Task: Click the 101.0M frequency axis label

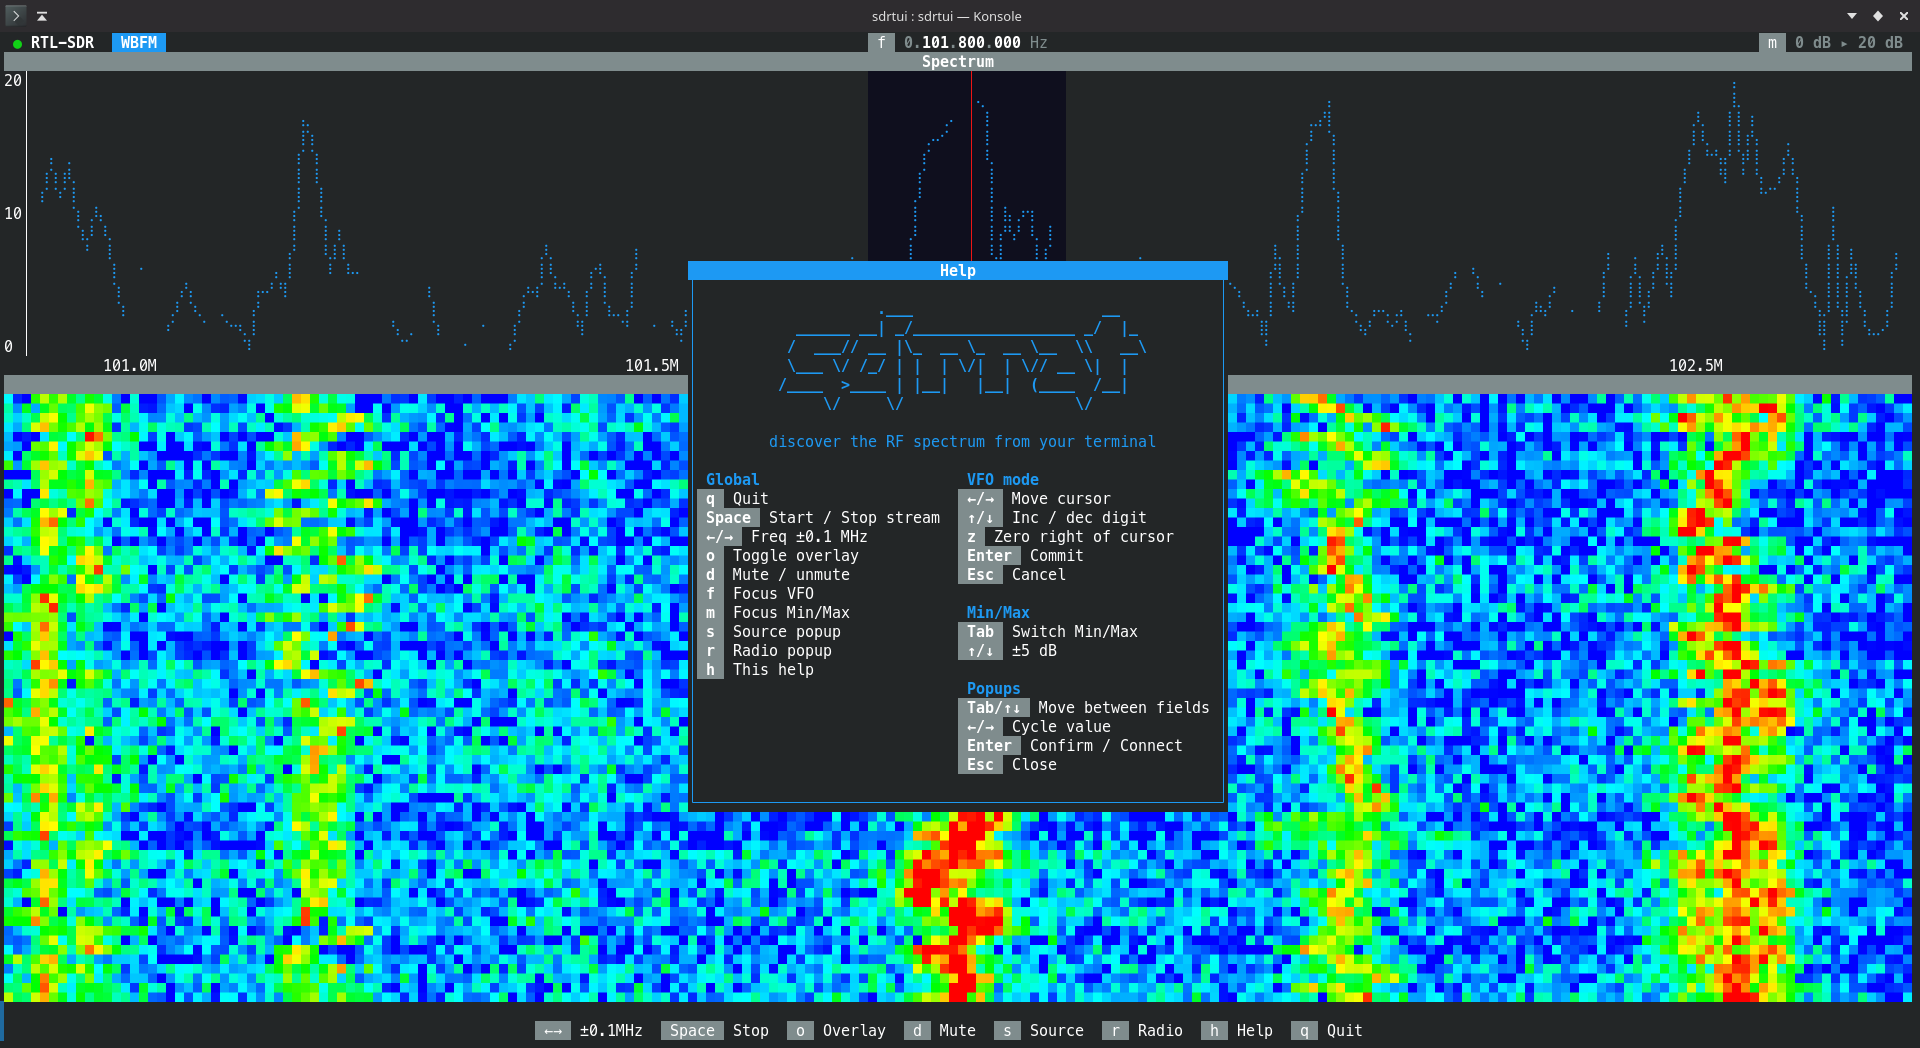Action: click(130, 365)
